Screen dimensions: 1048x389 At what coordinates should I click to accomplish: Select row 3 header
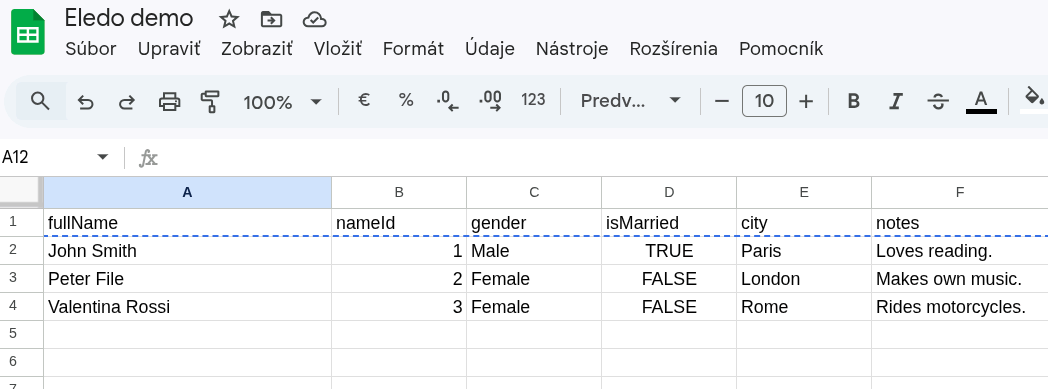tap(21, 279)
